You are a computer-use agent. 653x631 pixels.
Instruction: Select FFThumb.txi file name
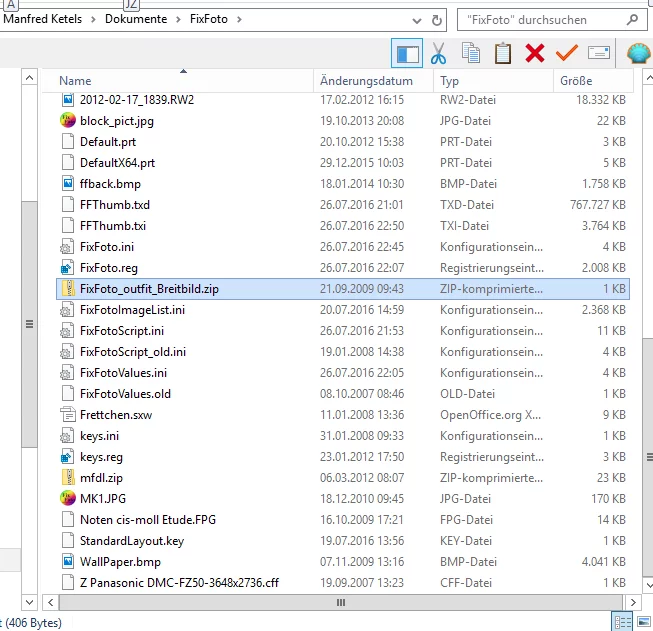click(x=113, y=225)
